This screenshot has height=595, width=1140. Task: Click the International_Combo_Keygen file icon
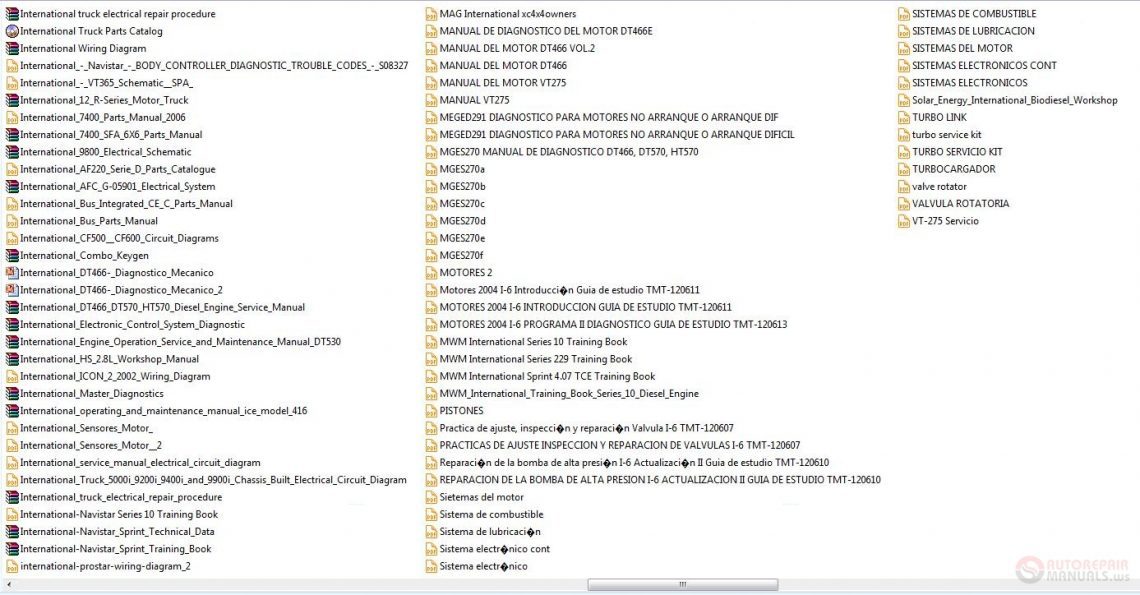click(x=13, y=255)
